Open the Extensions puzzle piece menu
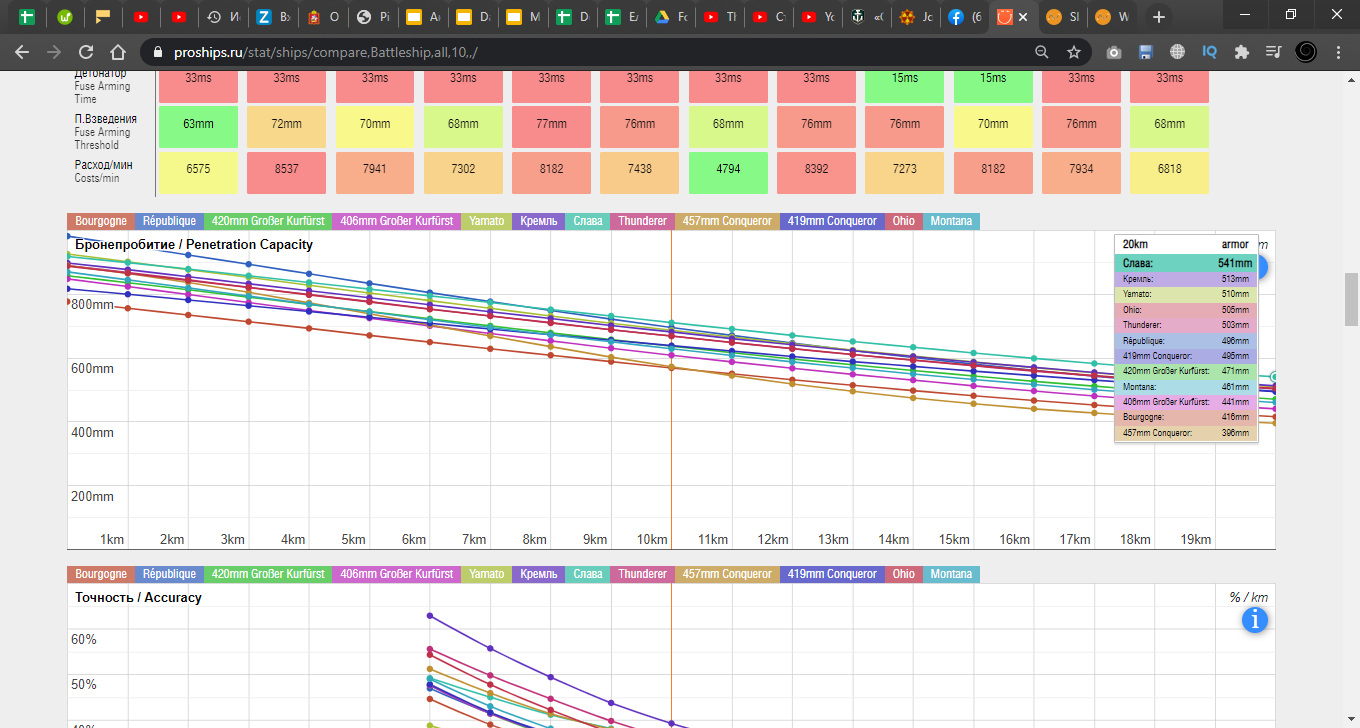The image size is (1360, 728). tap(1241, 52)
